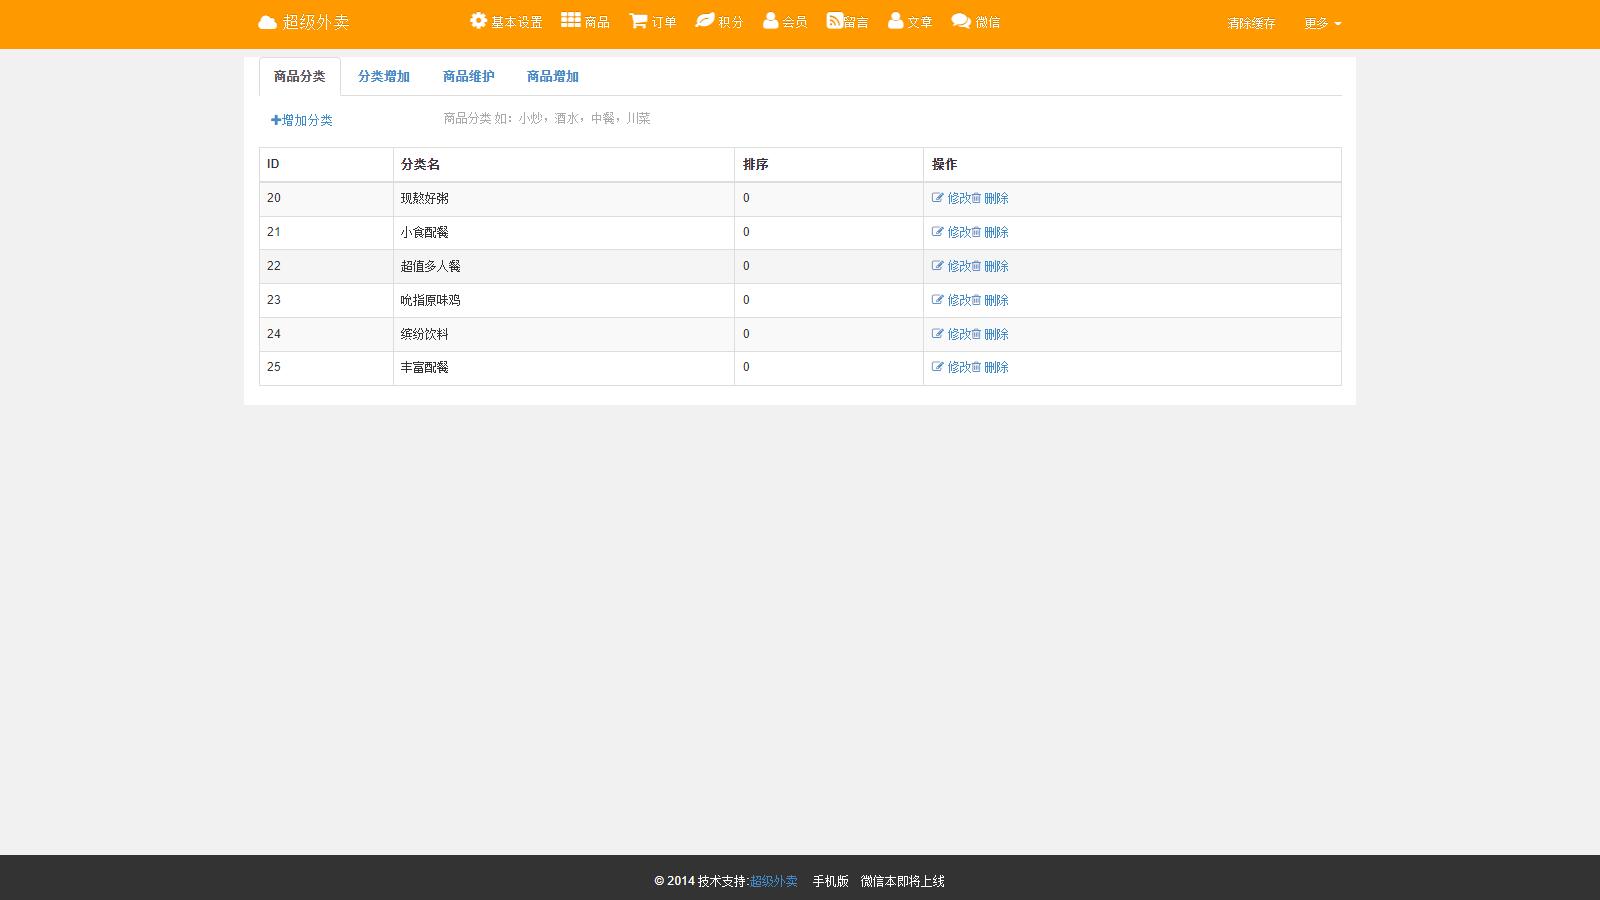
Task: Click the shopping cart 订单 icon
Action: point(638,21)
